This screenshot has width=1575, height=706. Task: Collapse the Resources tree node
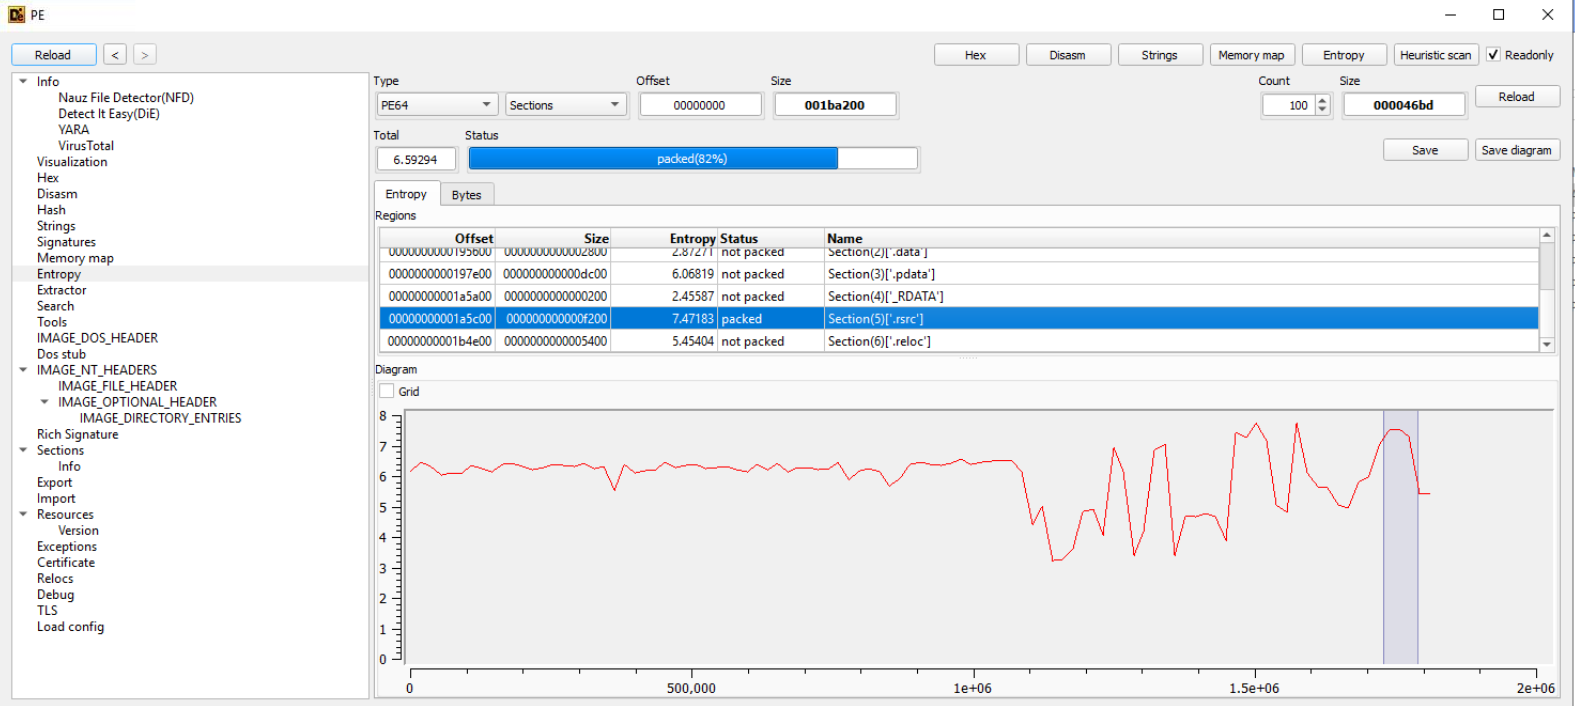coord(23,514)
